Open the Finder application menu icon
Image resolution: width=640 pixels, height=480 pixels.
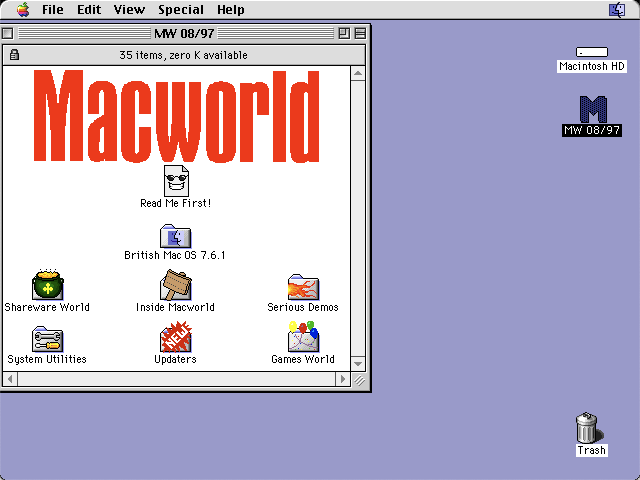point(617,9)
